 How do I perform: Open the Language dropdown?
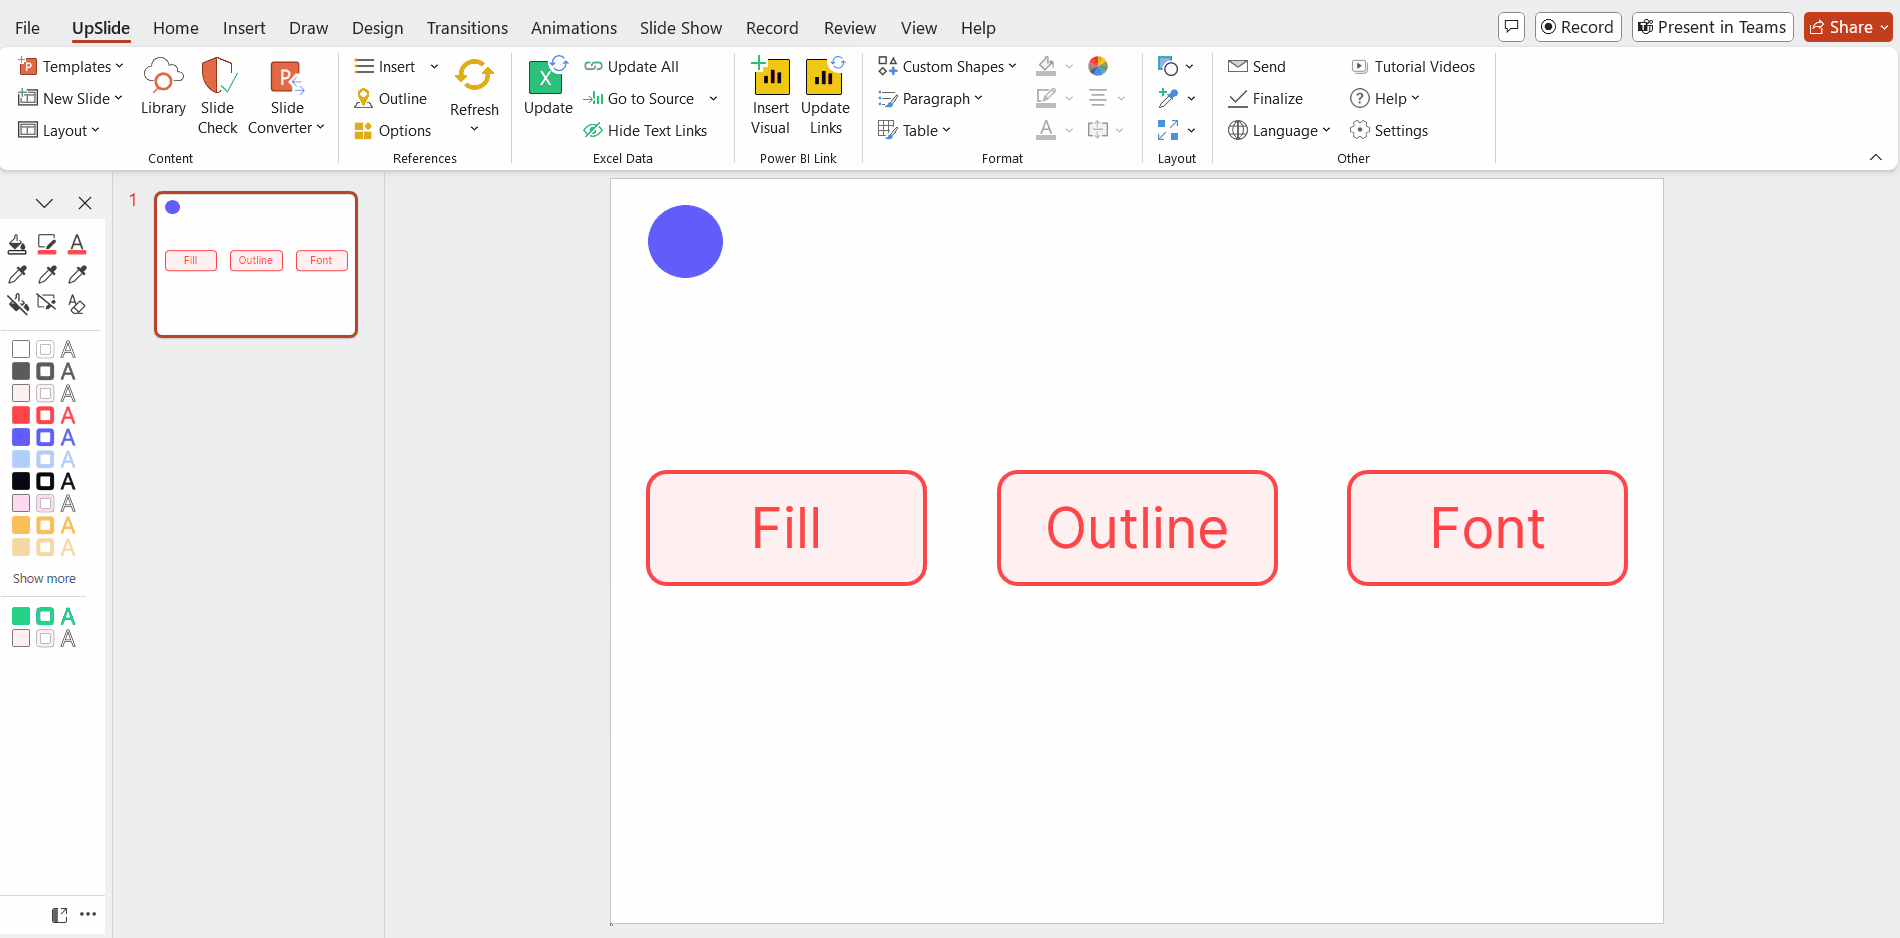(1279, 130)
